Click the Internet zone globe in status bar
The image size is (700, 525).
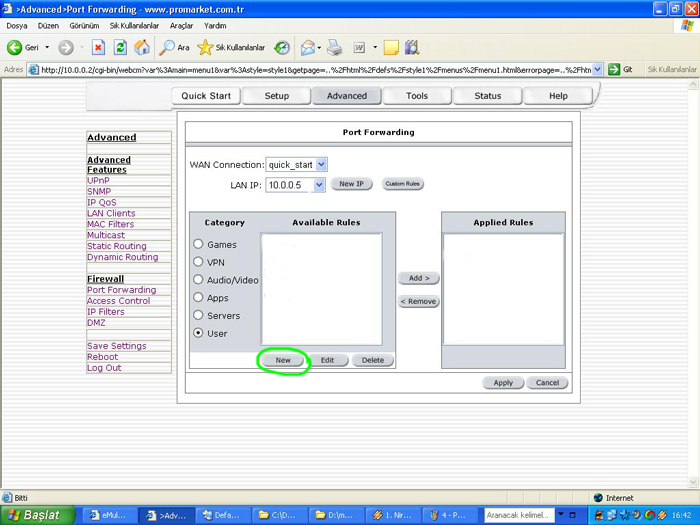click(x=598, y=498)
